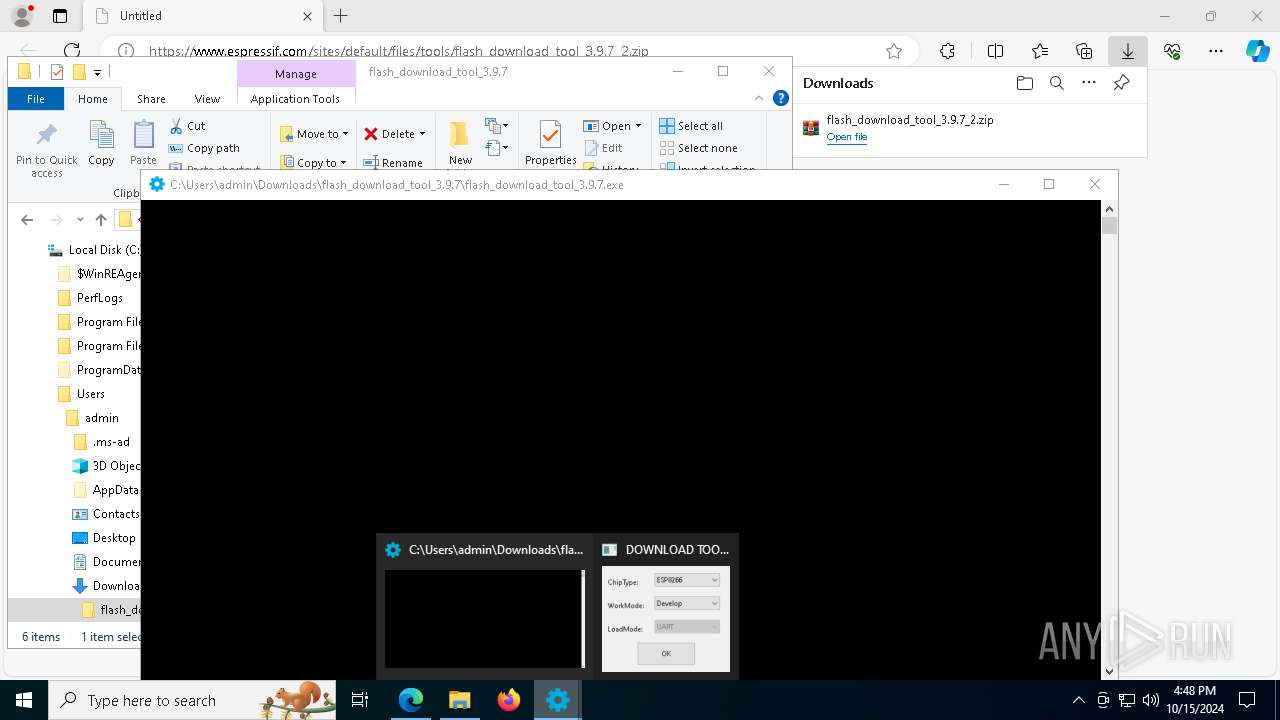Open Edge Browser essentials icon

point(1172,51)
